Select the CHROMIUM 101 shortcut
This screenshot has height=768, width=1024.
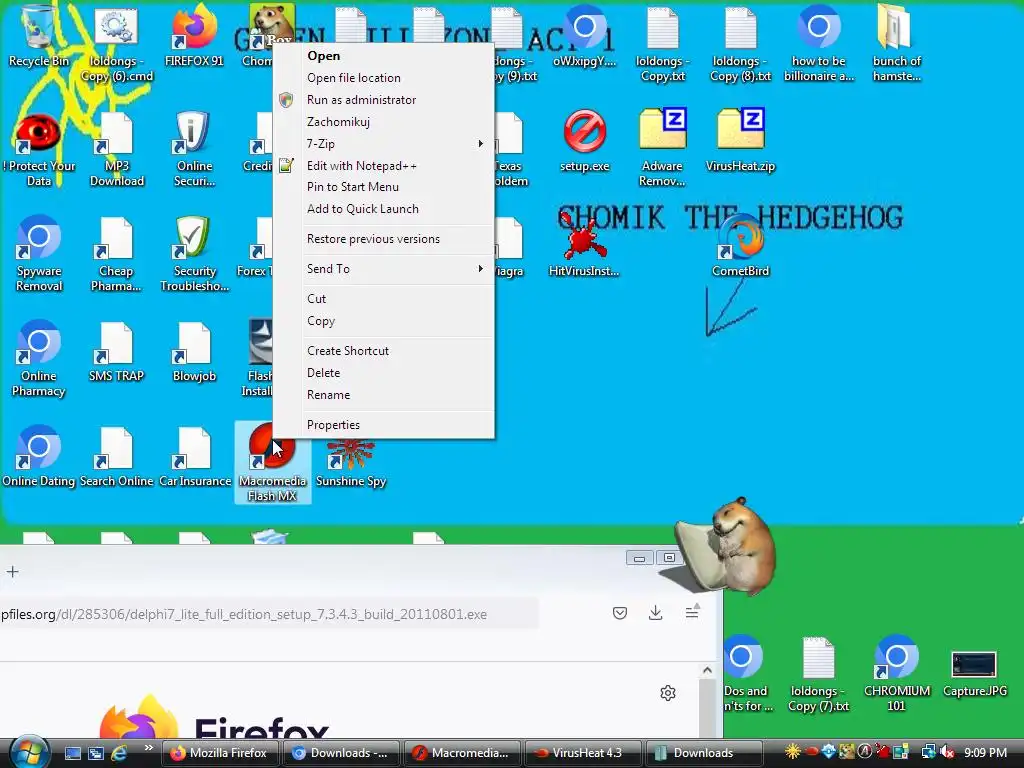(x=897, y=673)
